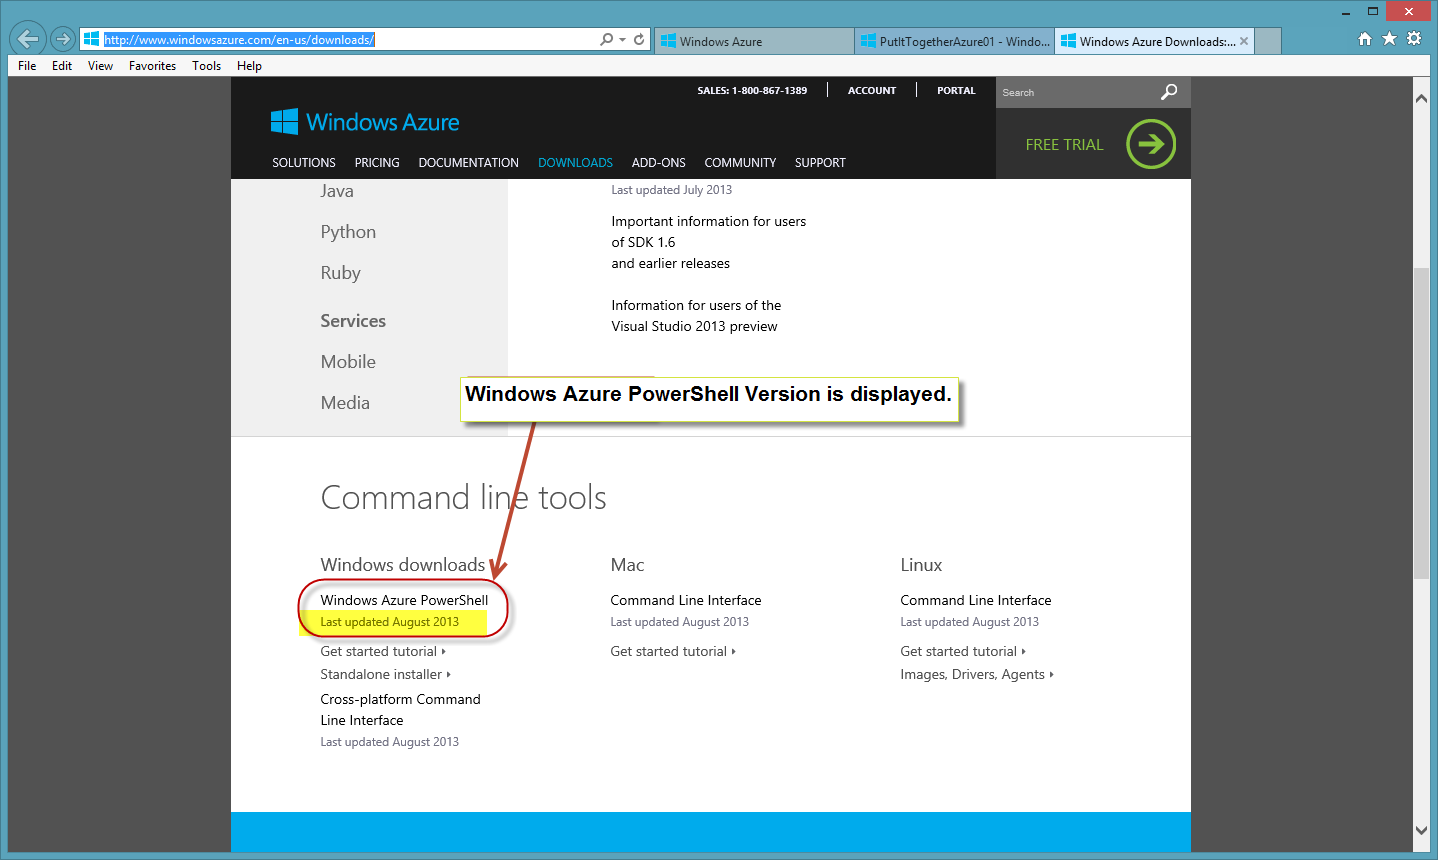Open the Favorites menu

152,66
